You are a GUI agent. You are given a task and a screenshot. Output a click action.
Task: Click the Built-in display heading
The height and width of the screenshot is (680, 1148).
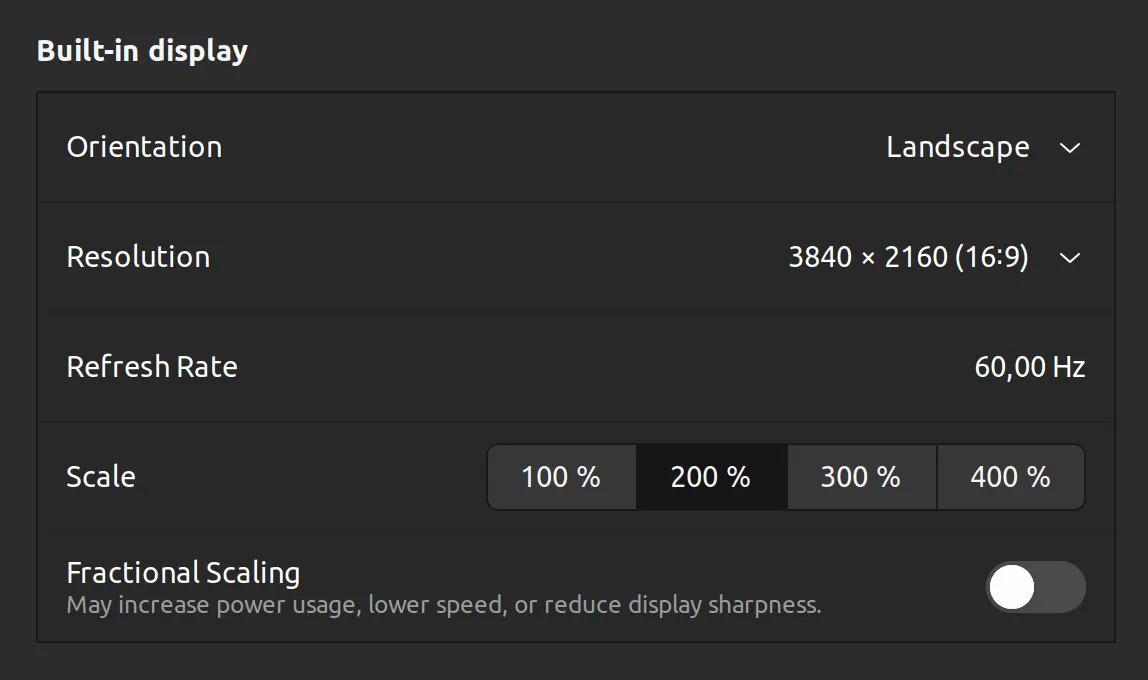[x=141, y=50]
